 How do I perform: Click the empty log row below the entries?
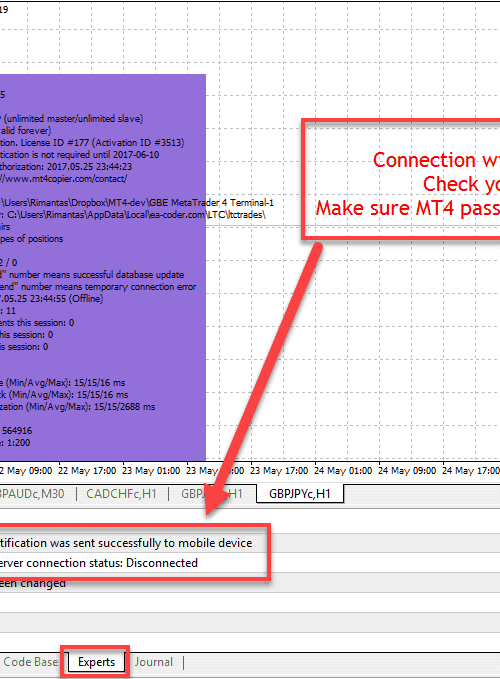pyautogui.click(x=250, y=603)
